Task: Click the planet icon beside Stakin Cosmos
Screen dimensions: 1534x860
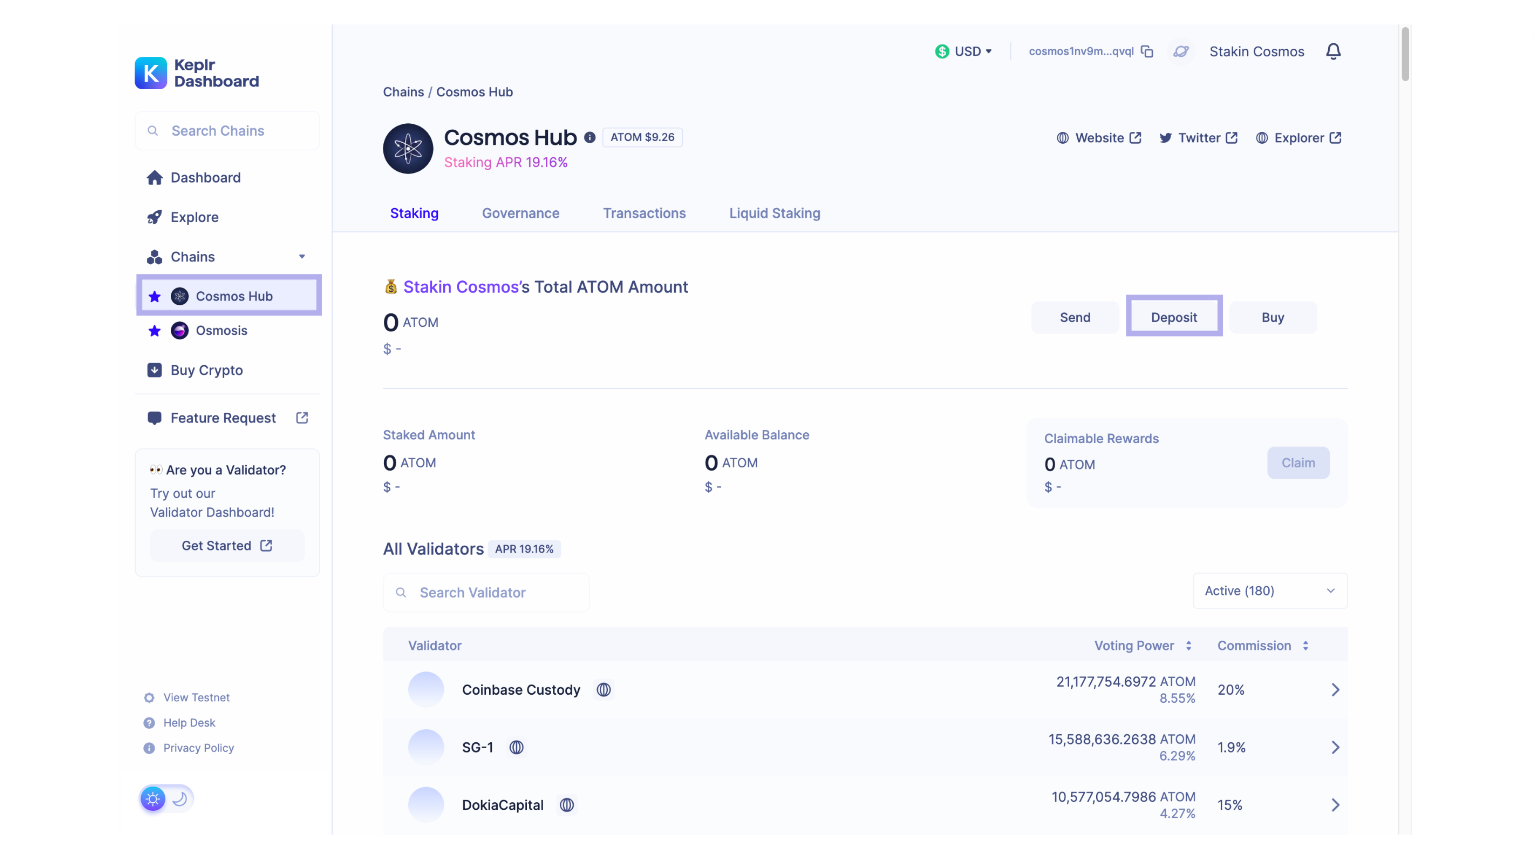Action: tap(1181, 51)
